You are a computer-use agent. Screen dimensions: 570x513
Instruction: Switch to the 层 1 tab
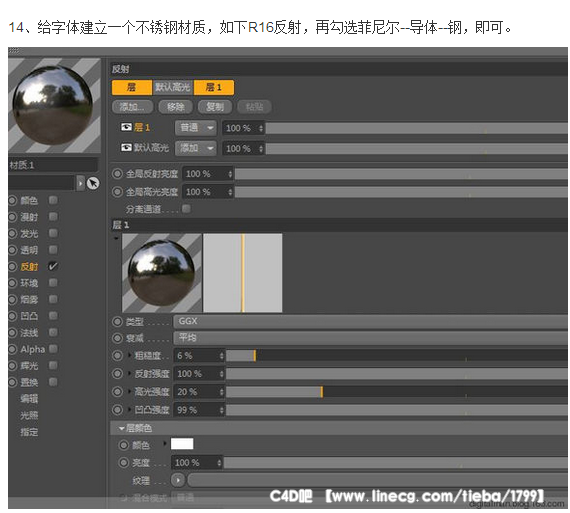(214, 87)
